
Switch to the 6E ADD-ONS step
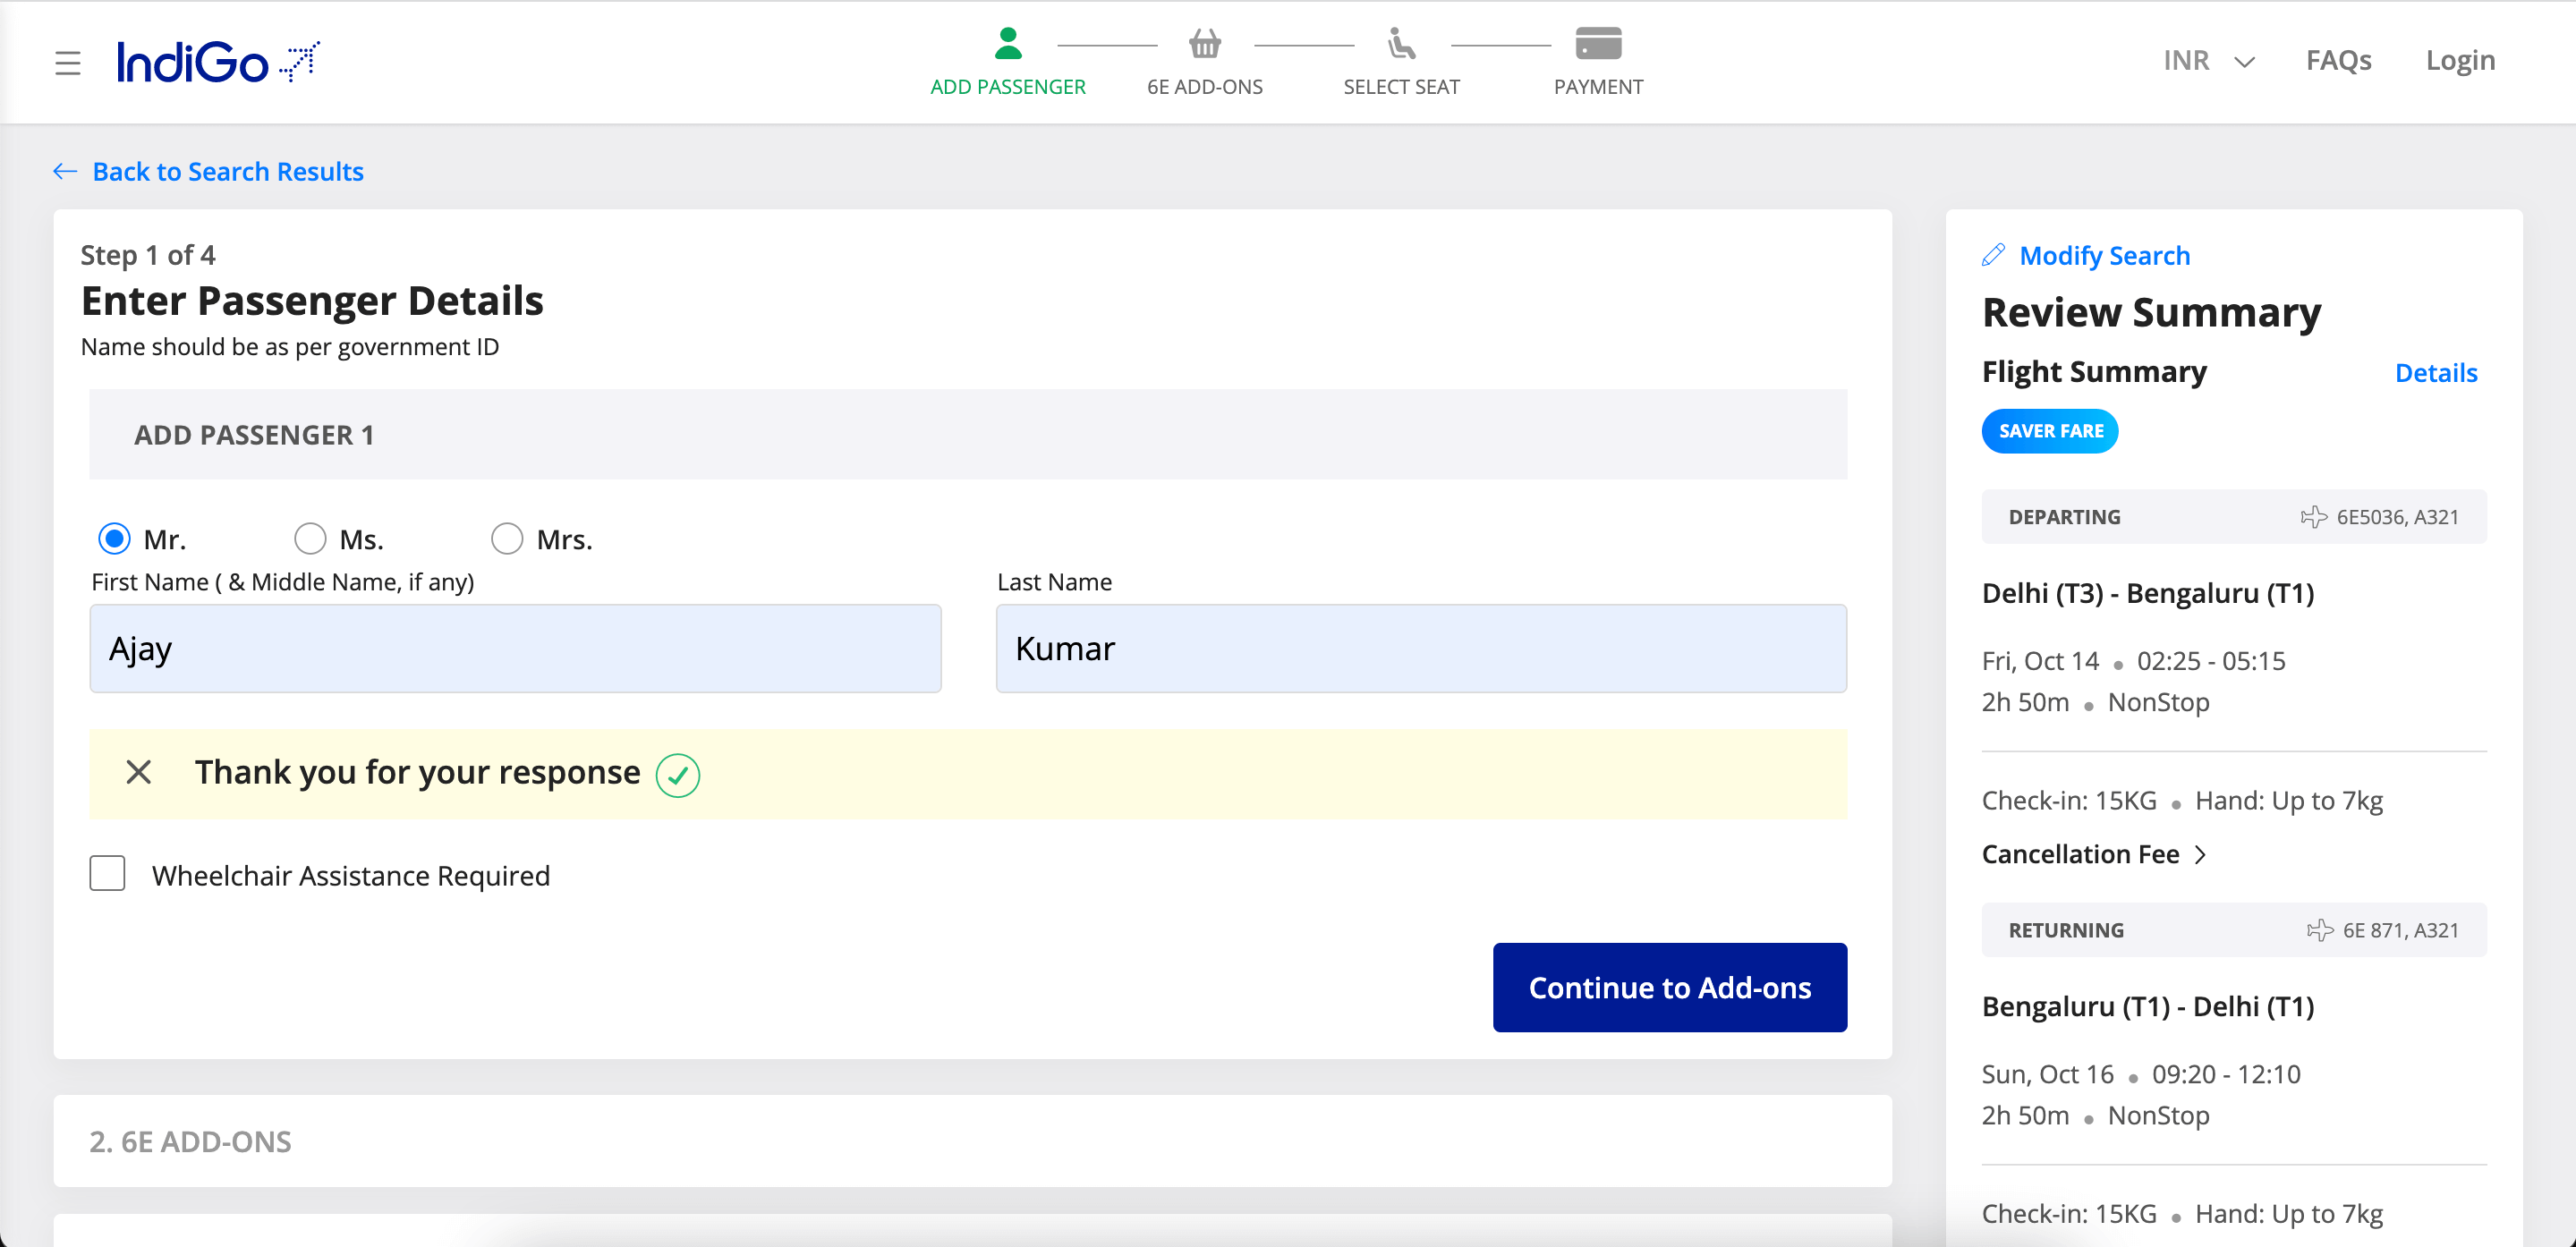point(1205,86)
